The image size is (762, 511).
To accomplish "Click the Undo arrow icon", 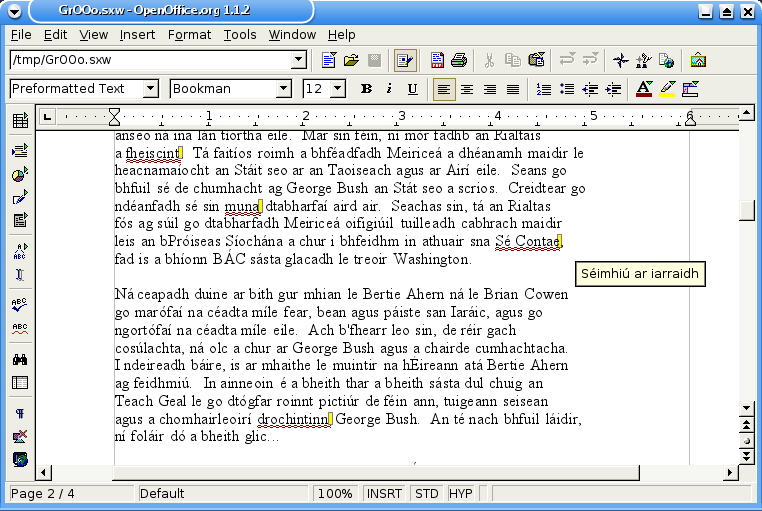I will [x=567, y=60].
